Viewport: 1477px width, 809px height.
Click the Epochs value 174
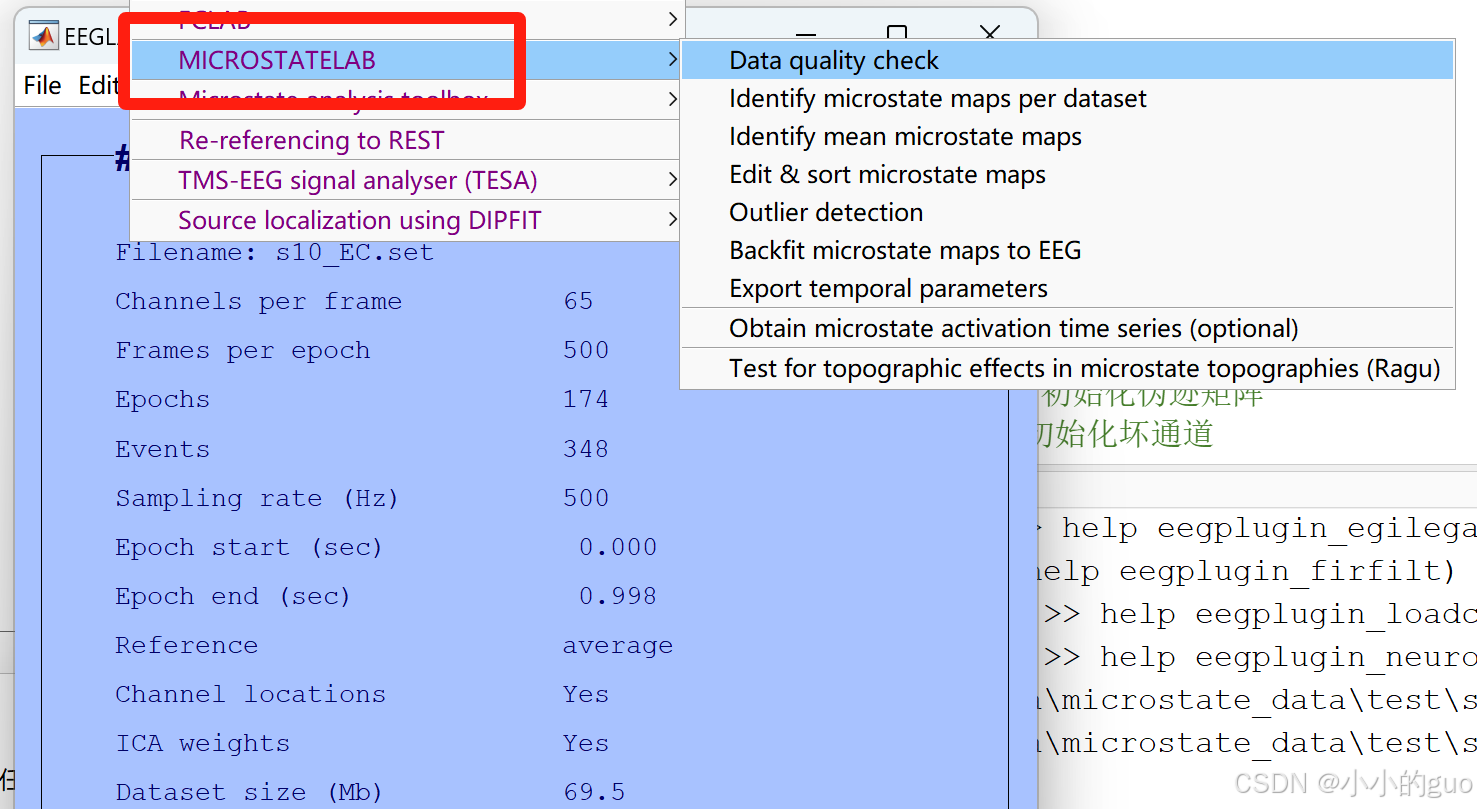586,399
